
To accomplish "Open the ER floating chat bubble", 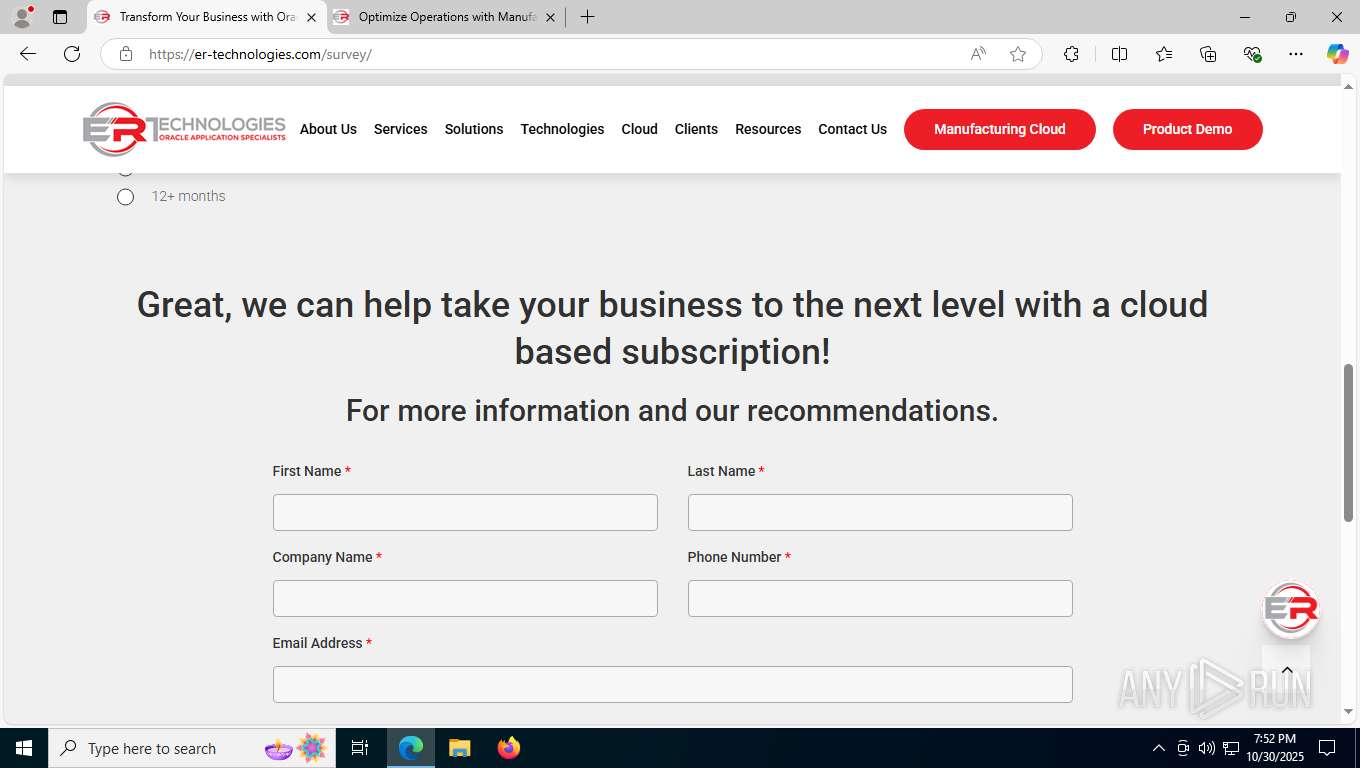I will tap(1290, 609).
